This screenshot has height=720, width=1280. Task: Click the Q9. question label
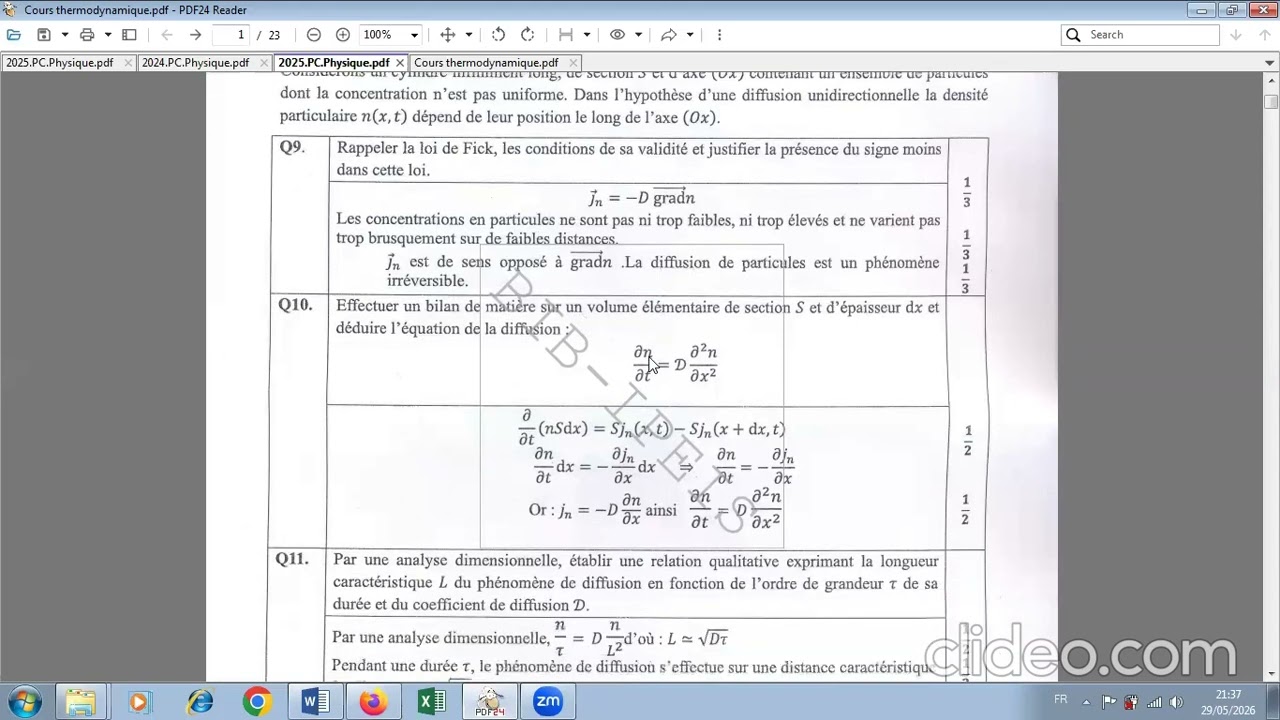point(291,147)
